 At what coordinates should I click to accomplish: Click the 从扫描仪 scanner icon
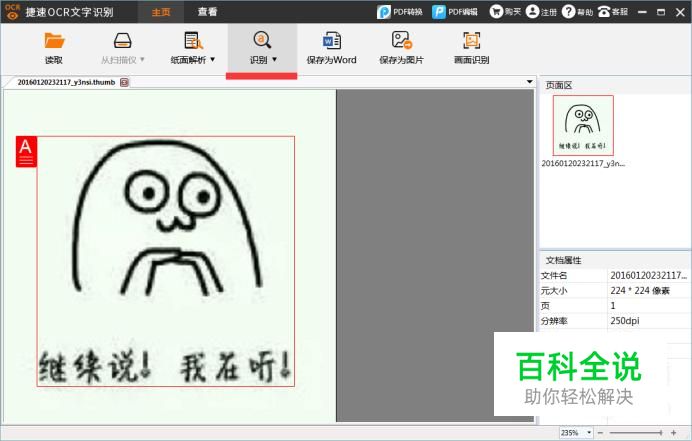122,41
